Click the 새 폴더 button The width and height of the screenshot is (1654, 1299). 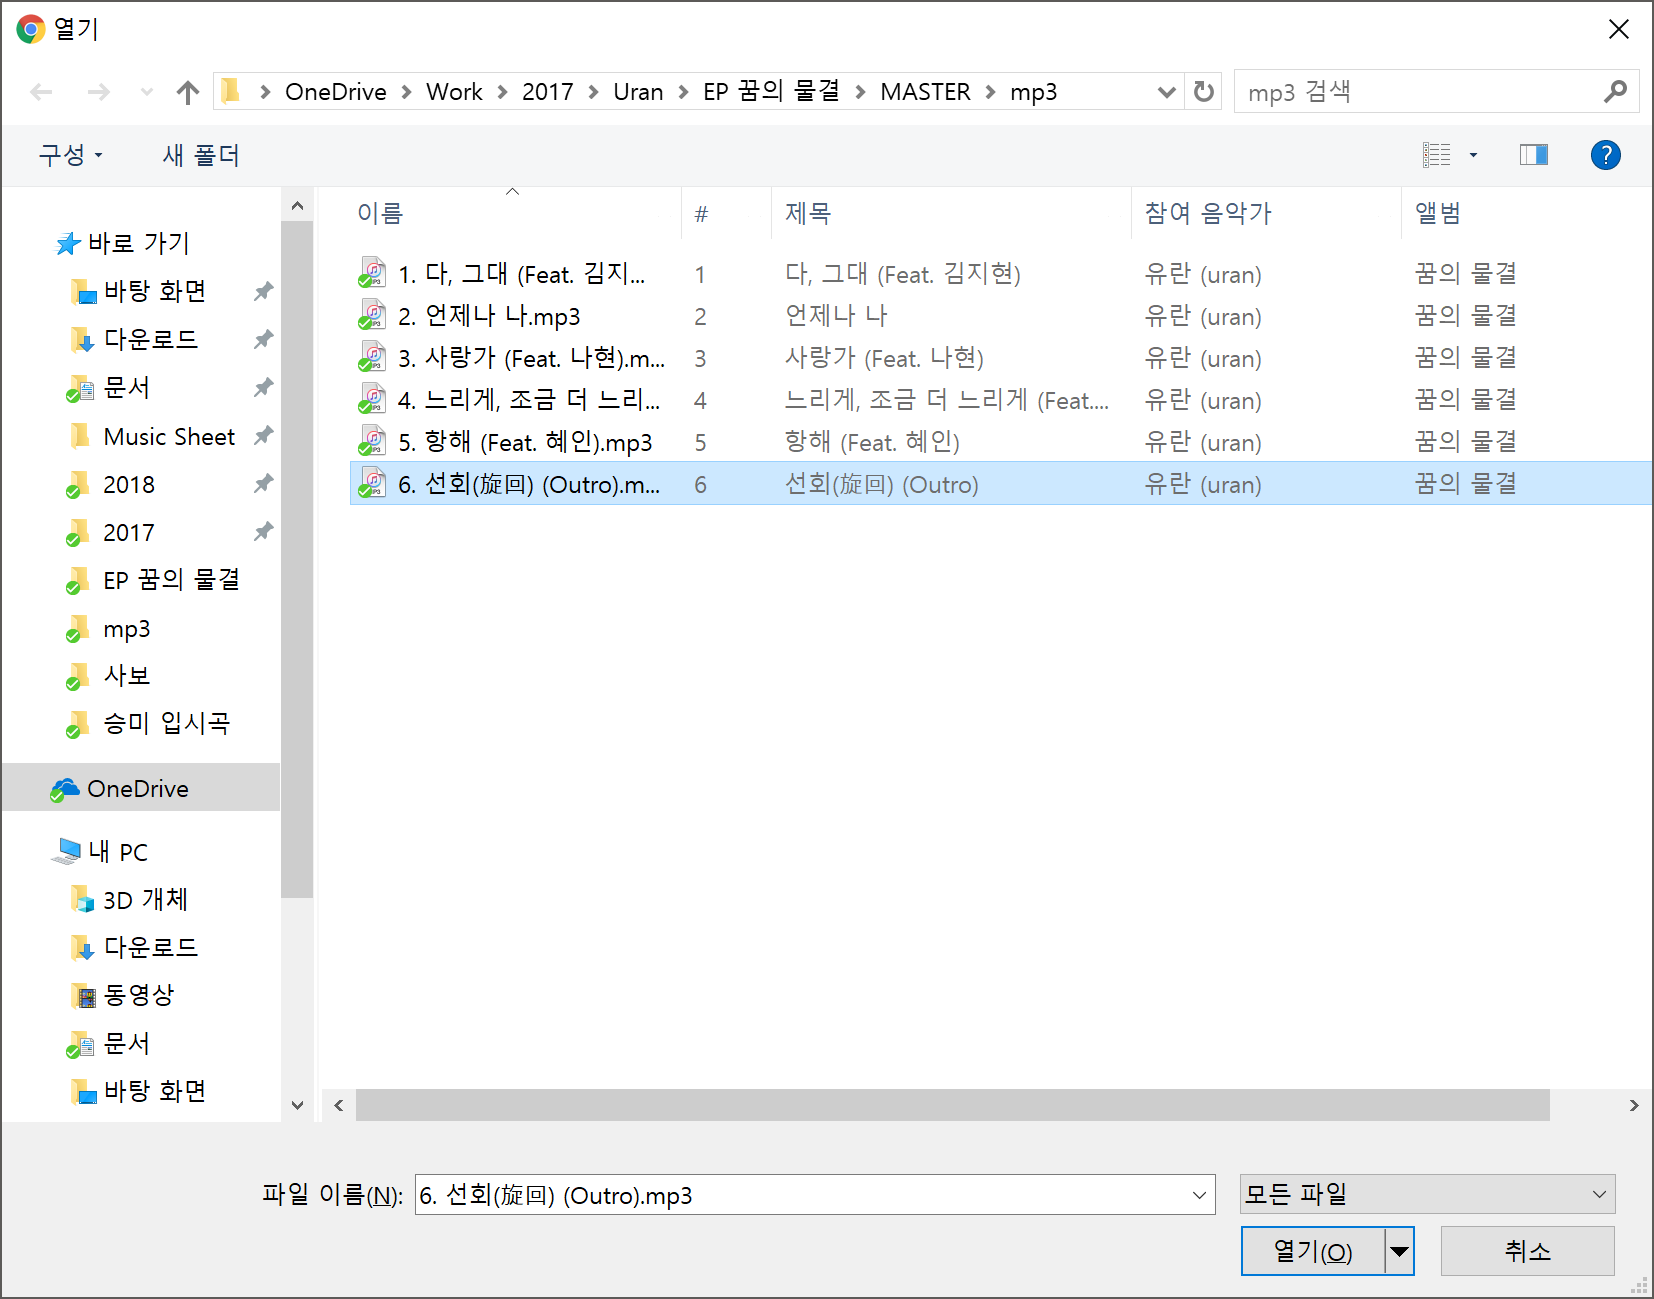tap(201, 155)
